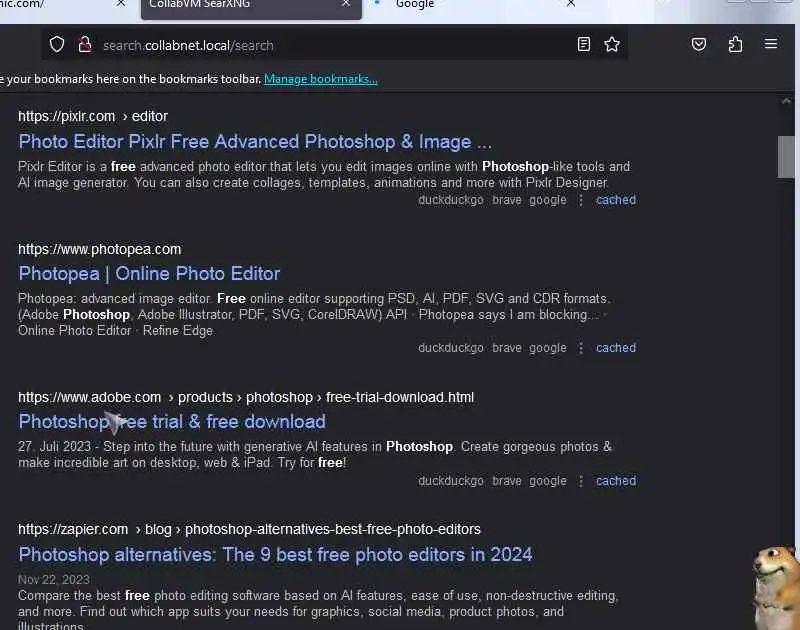Viewport: 800px width, 630px height.
Task: Click the Nov 22, 2023 date text
Action: (x=54, y=580)
